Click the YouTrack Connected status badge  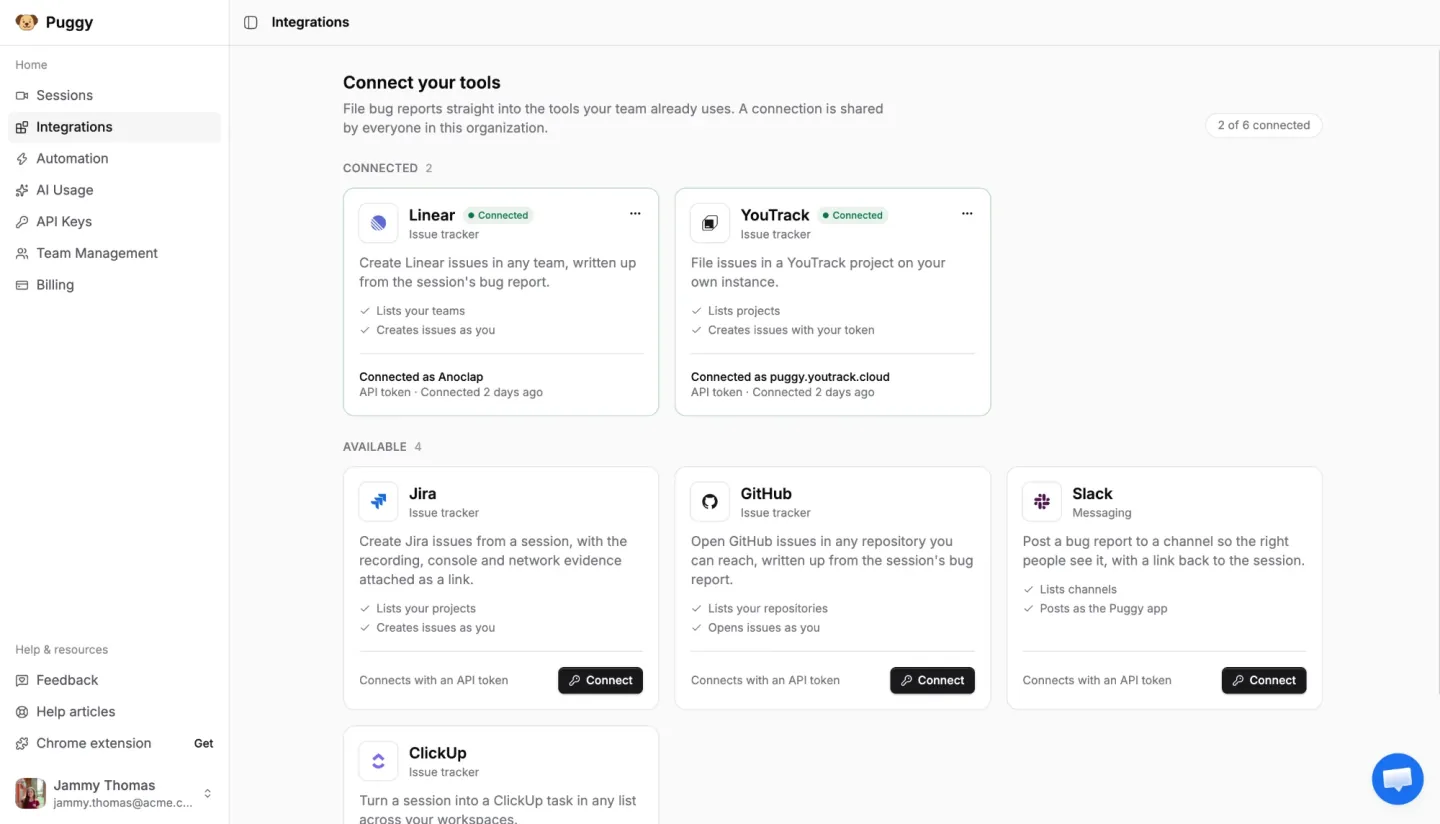[x=853, y=215]
